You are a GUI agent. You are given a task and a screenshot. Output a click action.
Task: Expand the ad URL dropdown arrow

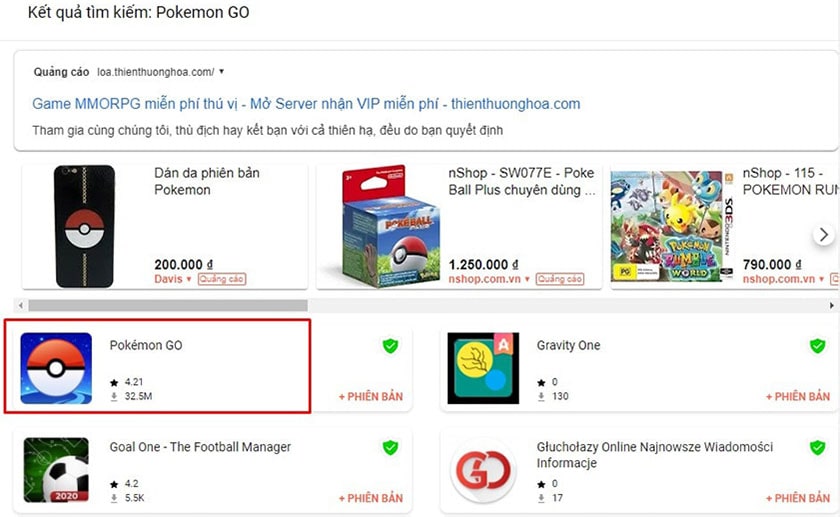pos(222,71)
